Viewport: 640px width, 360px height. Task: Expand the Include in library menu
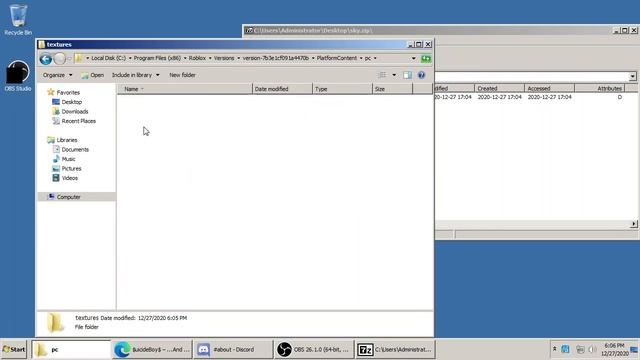click(x=136, y=75)
